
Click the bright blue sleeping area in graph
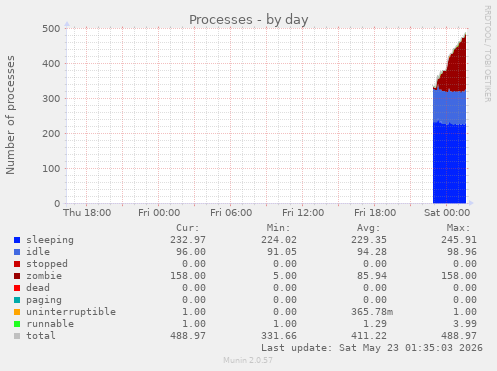tap(449, 163)
